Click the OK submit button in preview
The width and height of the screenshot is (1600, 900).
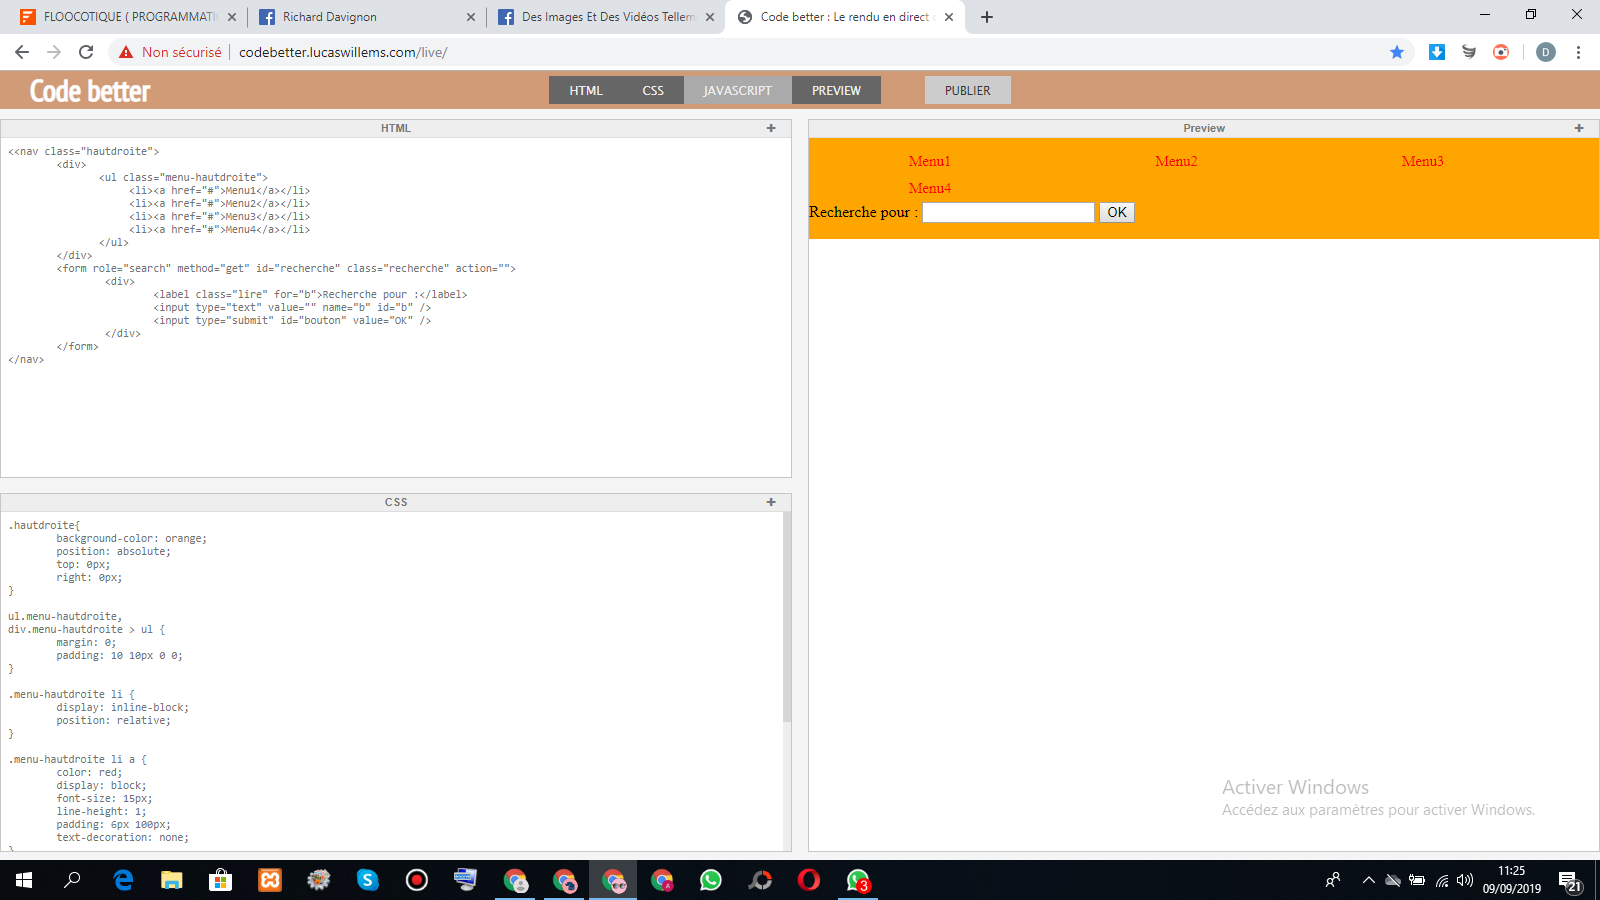pyautogui.click(x=1116, y=212)
